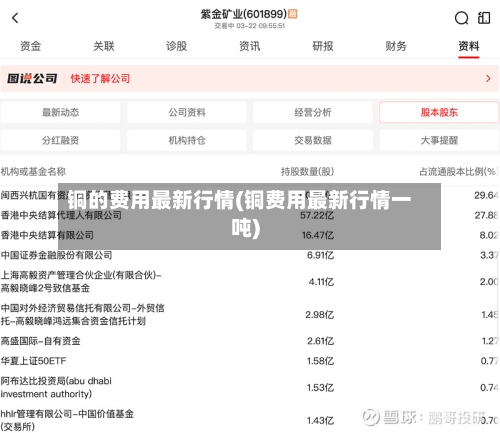Select row 高盛国际-自有资金

point(250,341)
